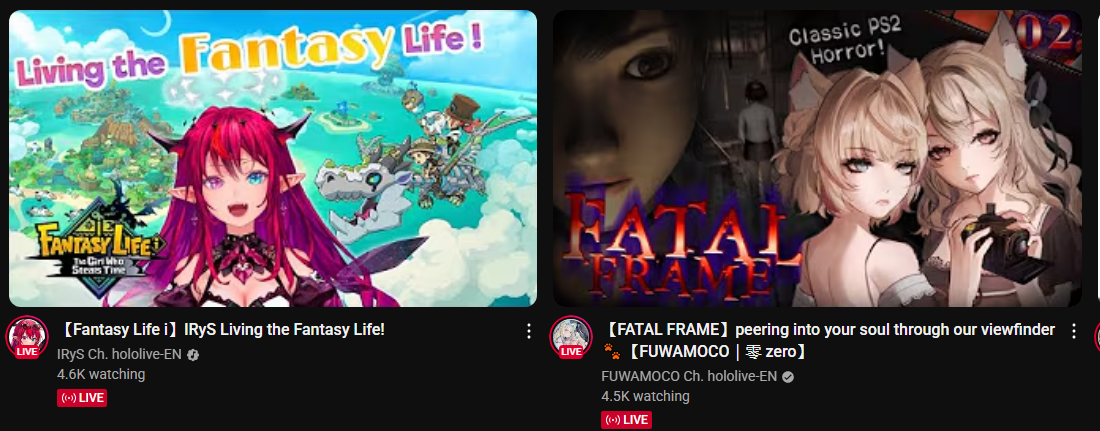
Task: Click the '4.6K watching' text
Action: [x=101, y=374]
